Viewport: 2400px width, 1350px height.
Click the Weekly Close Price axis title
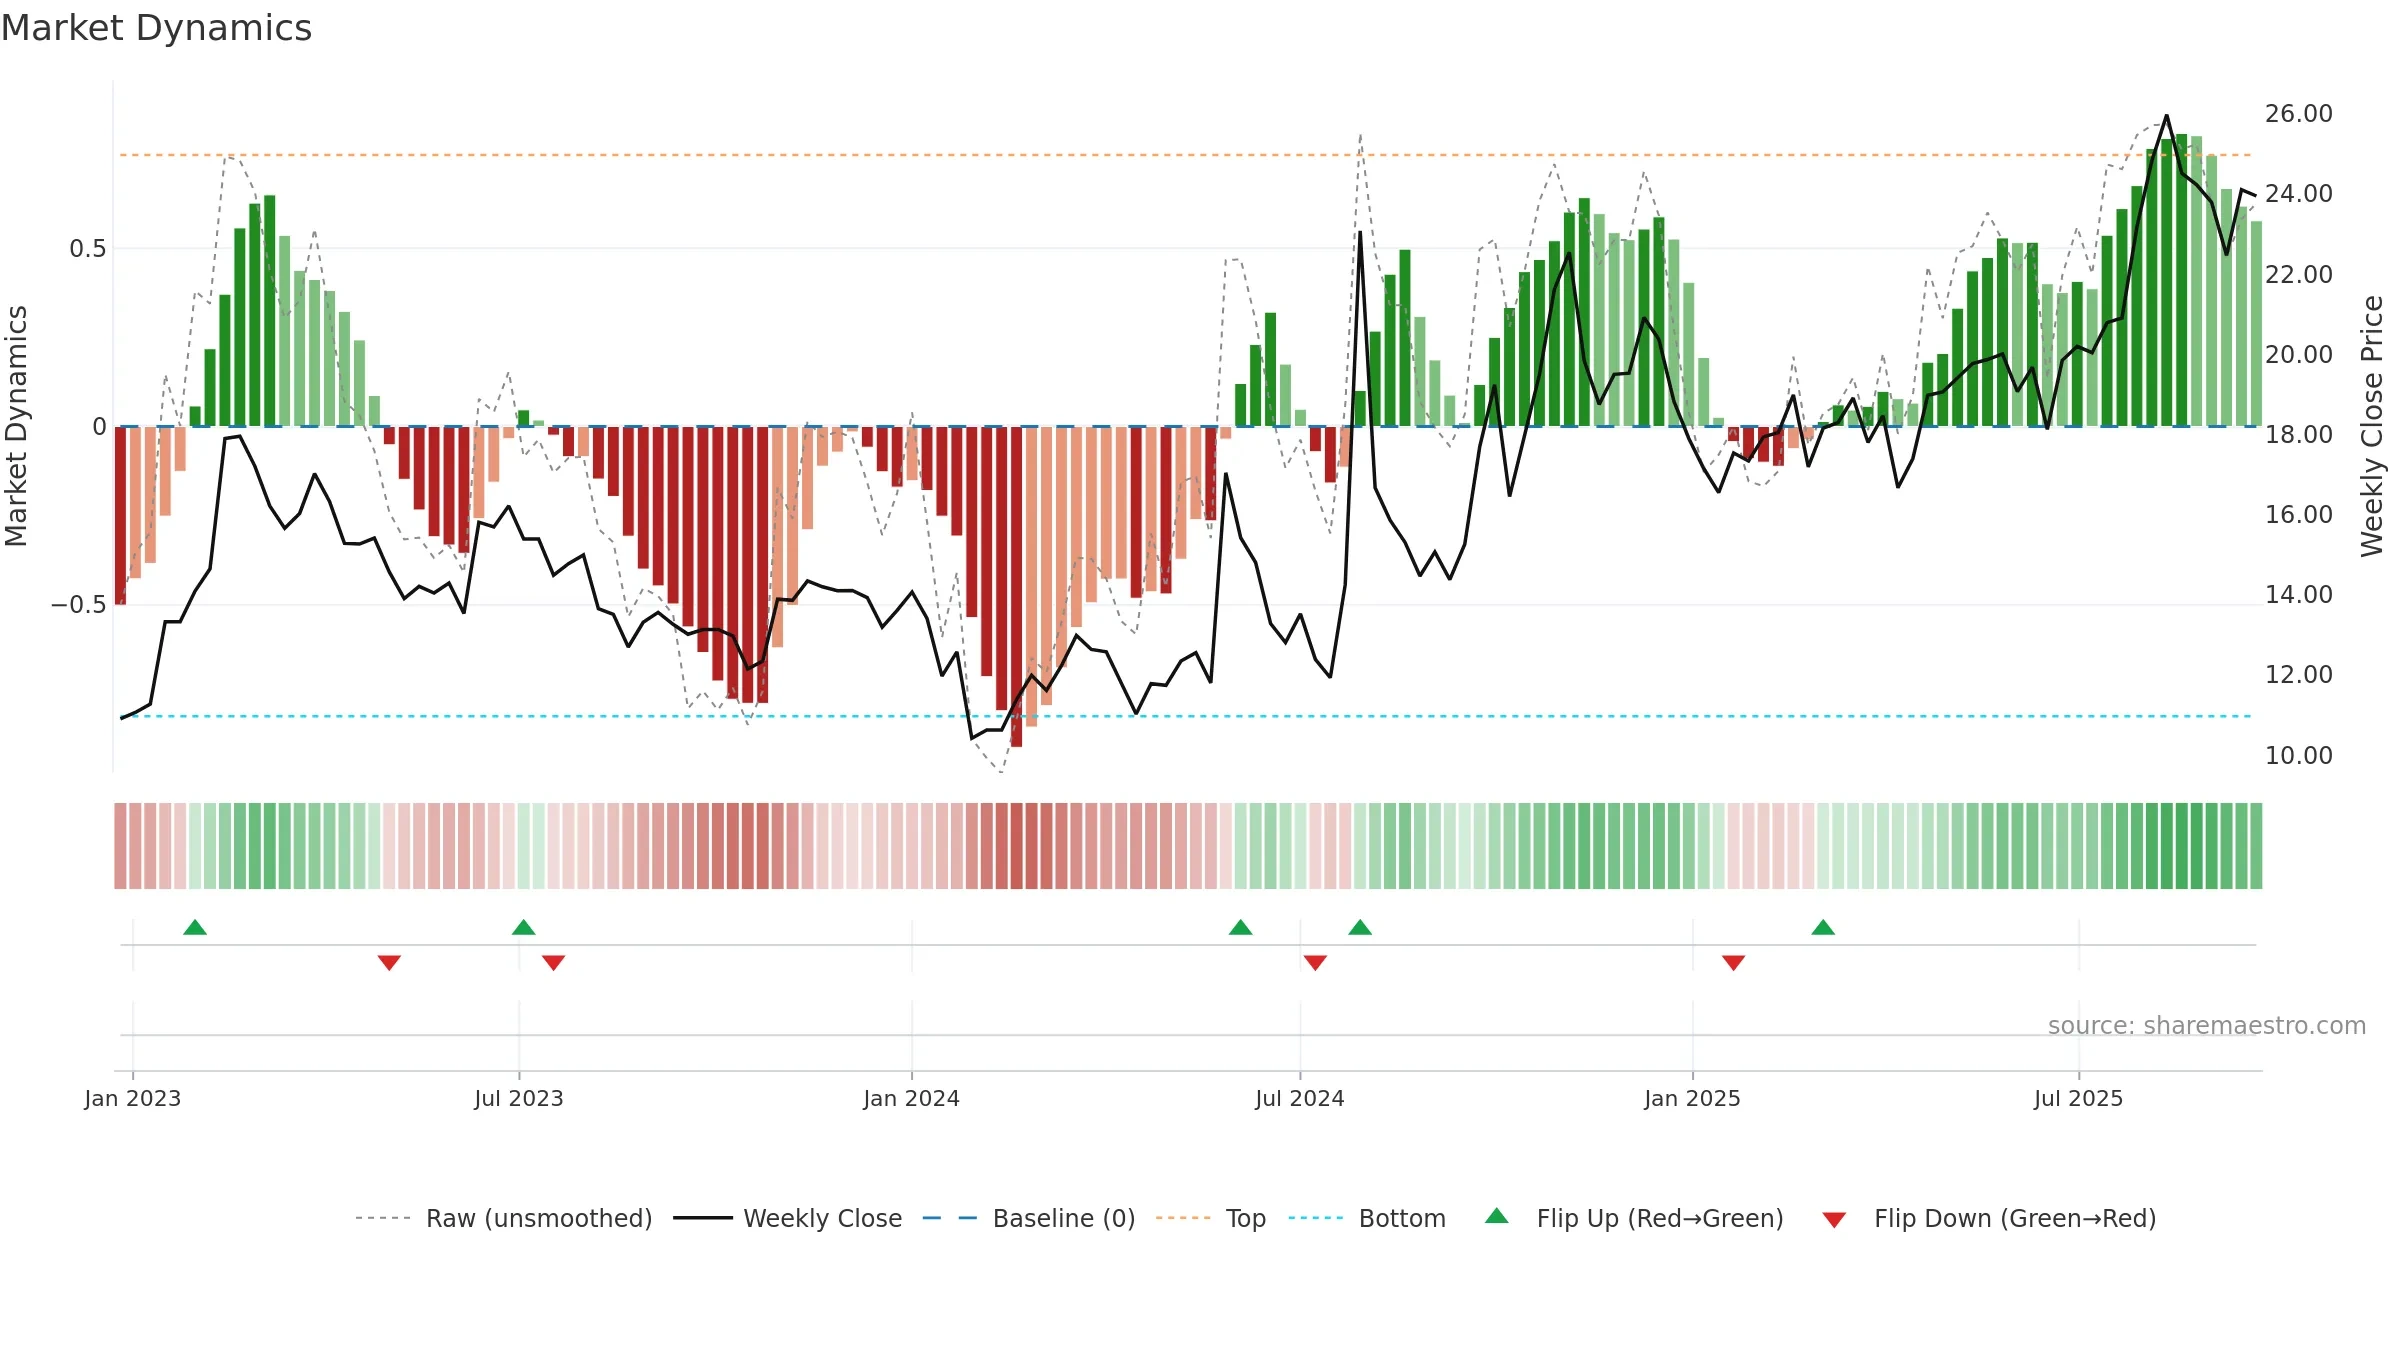click(x=2372, y=426)
